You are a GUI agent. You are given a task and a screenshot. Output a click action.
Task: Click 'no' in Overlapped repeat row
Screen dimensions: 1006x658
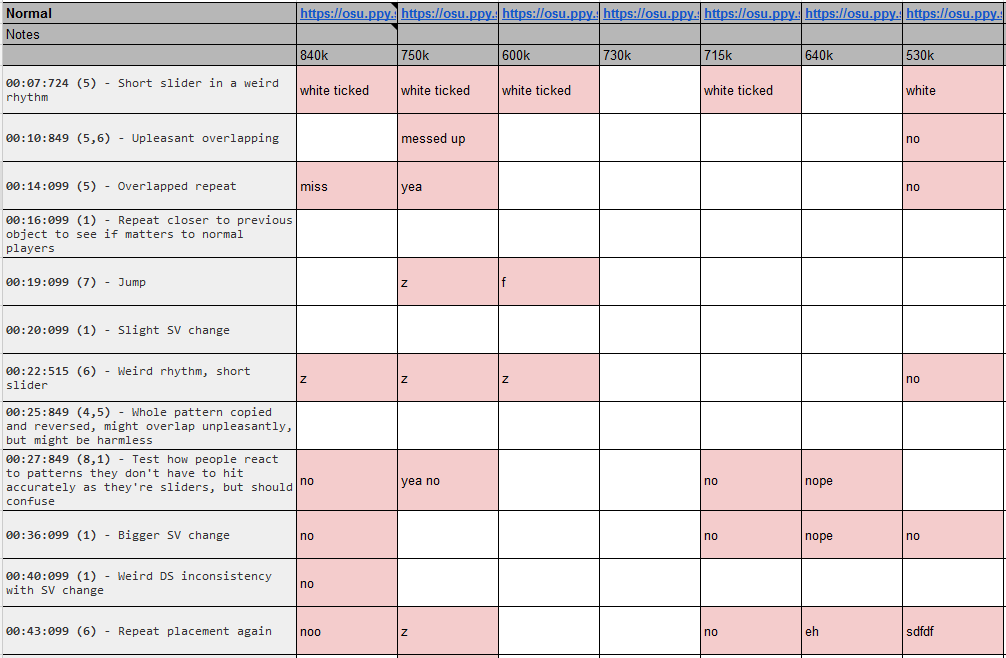(953, 186)
